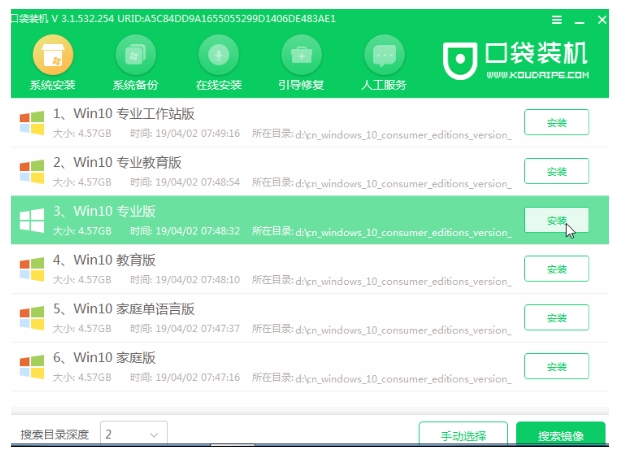Click timestamp 19/04/02 07:47:16
Screen dimensions: 622x464
pyautogui.click(x=198, y=377)
